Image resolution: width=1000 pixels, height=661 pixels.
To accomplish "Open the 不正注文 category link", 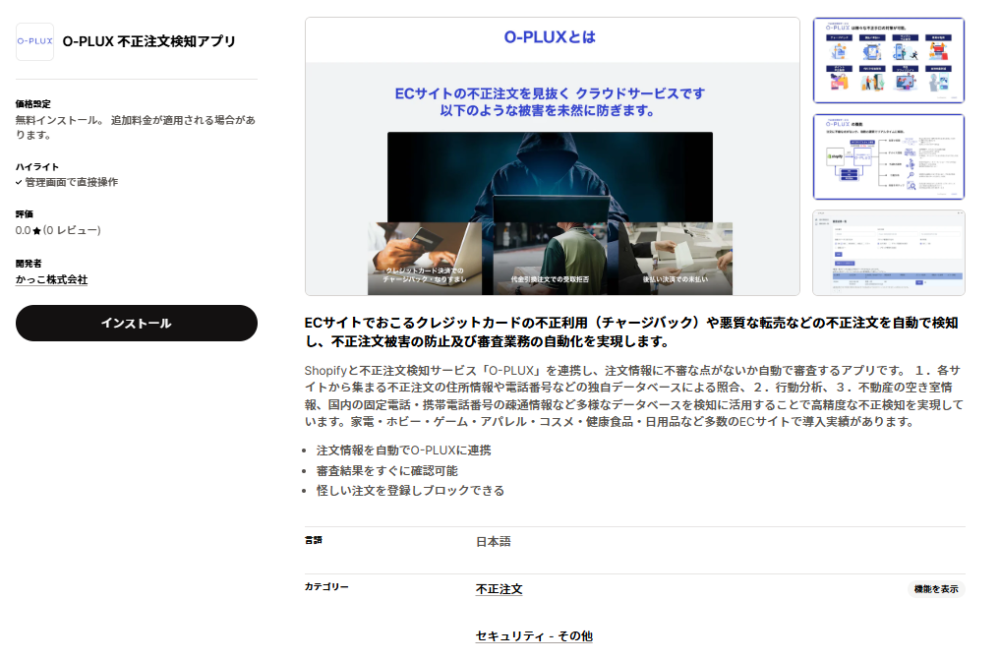I will pyautogui.click(x=499, y=589).
